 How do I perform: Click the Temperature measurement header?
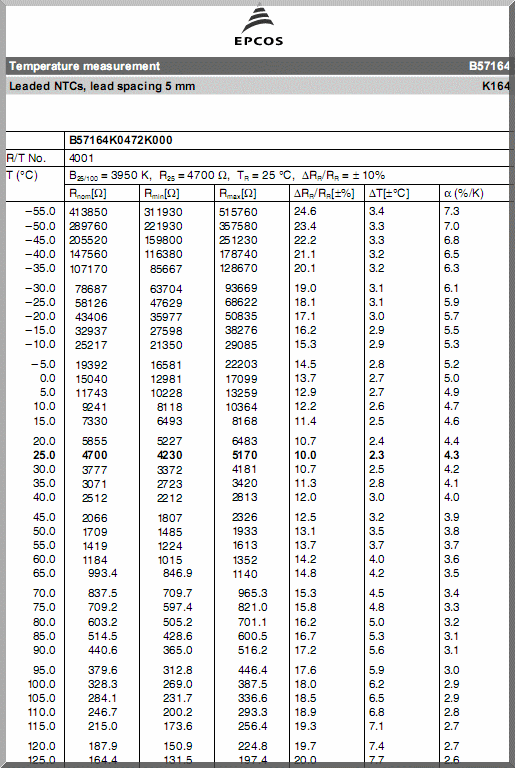(x=85, y=66)
